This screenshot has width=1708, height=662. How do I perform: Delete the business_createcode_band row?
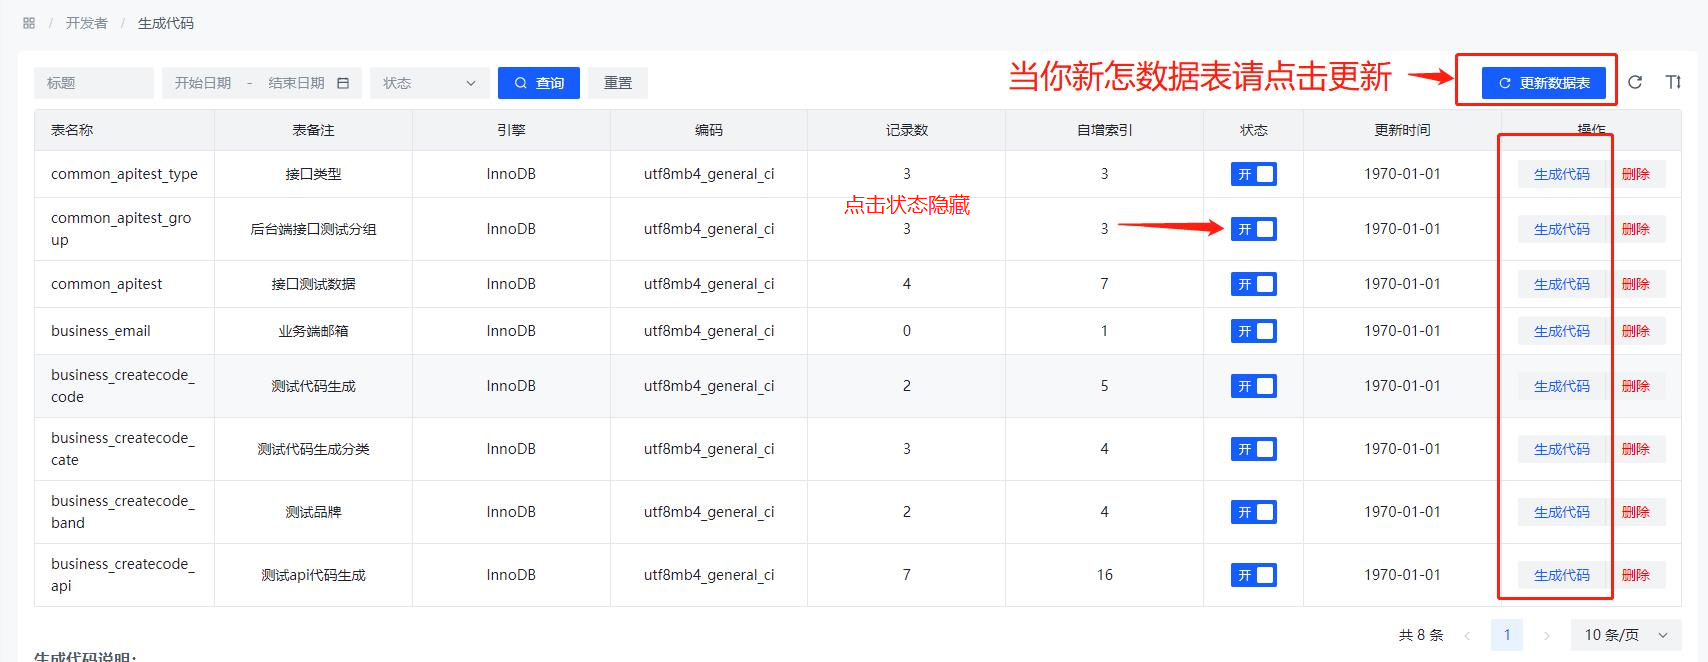[1636, 512]
